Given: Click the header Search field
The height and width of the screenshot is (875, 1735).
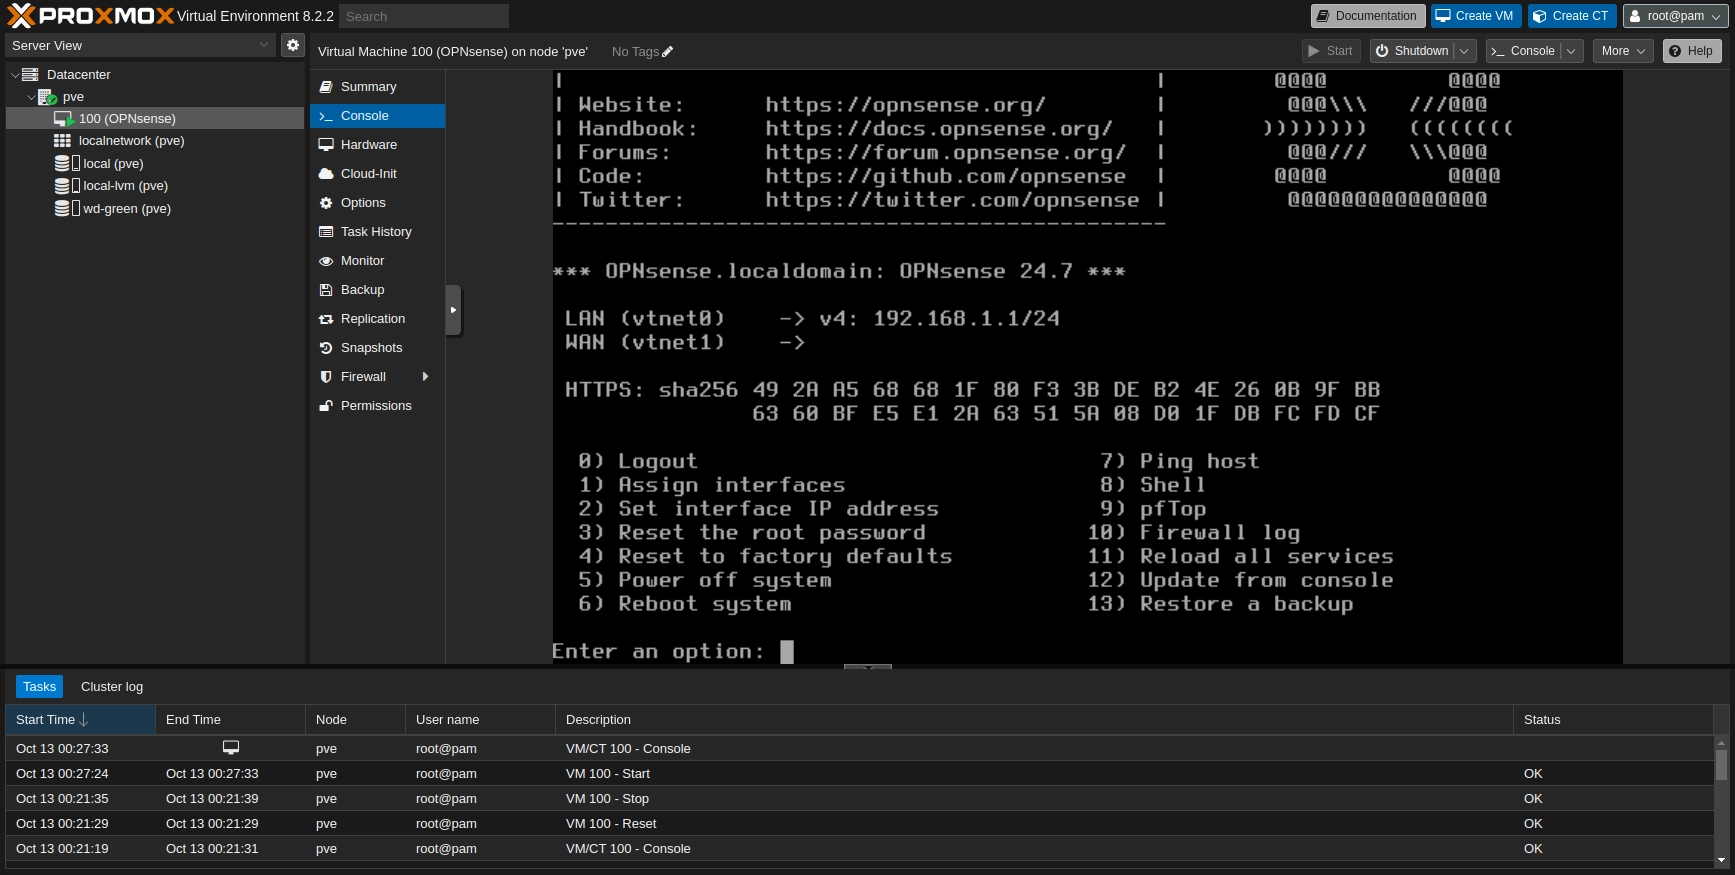Looking at the screenshot, I should pyautogui.click(x=424, y=16).
